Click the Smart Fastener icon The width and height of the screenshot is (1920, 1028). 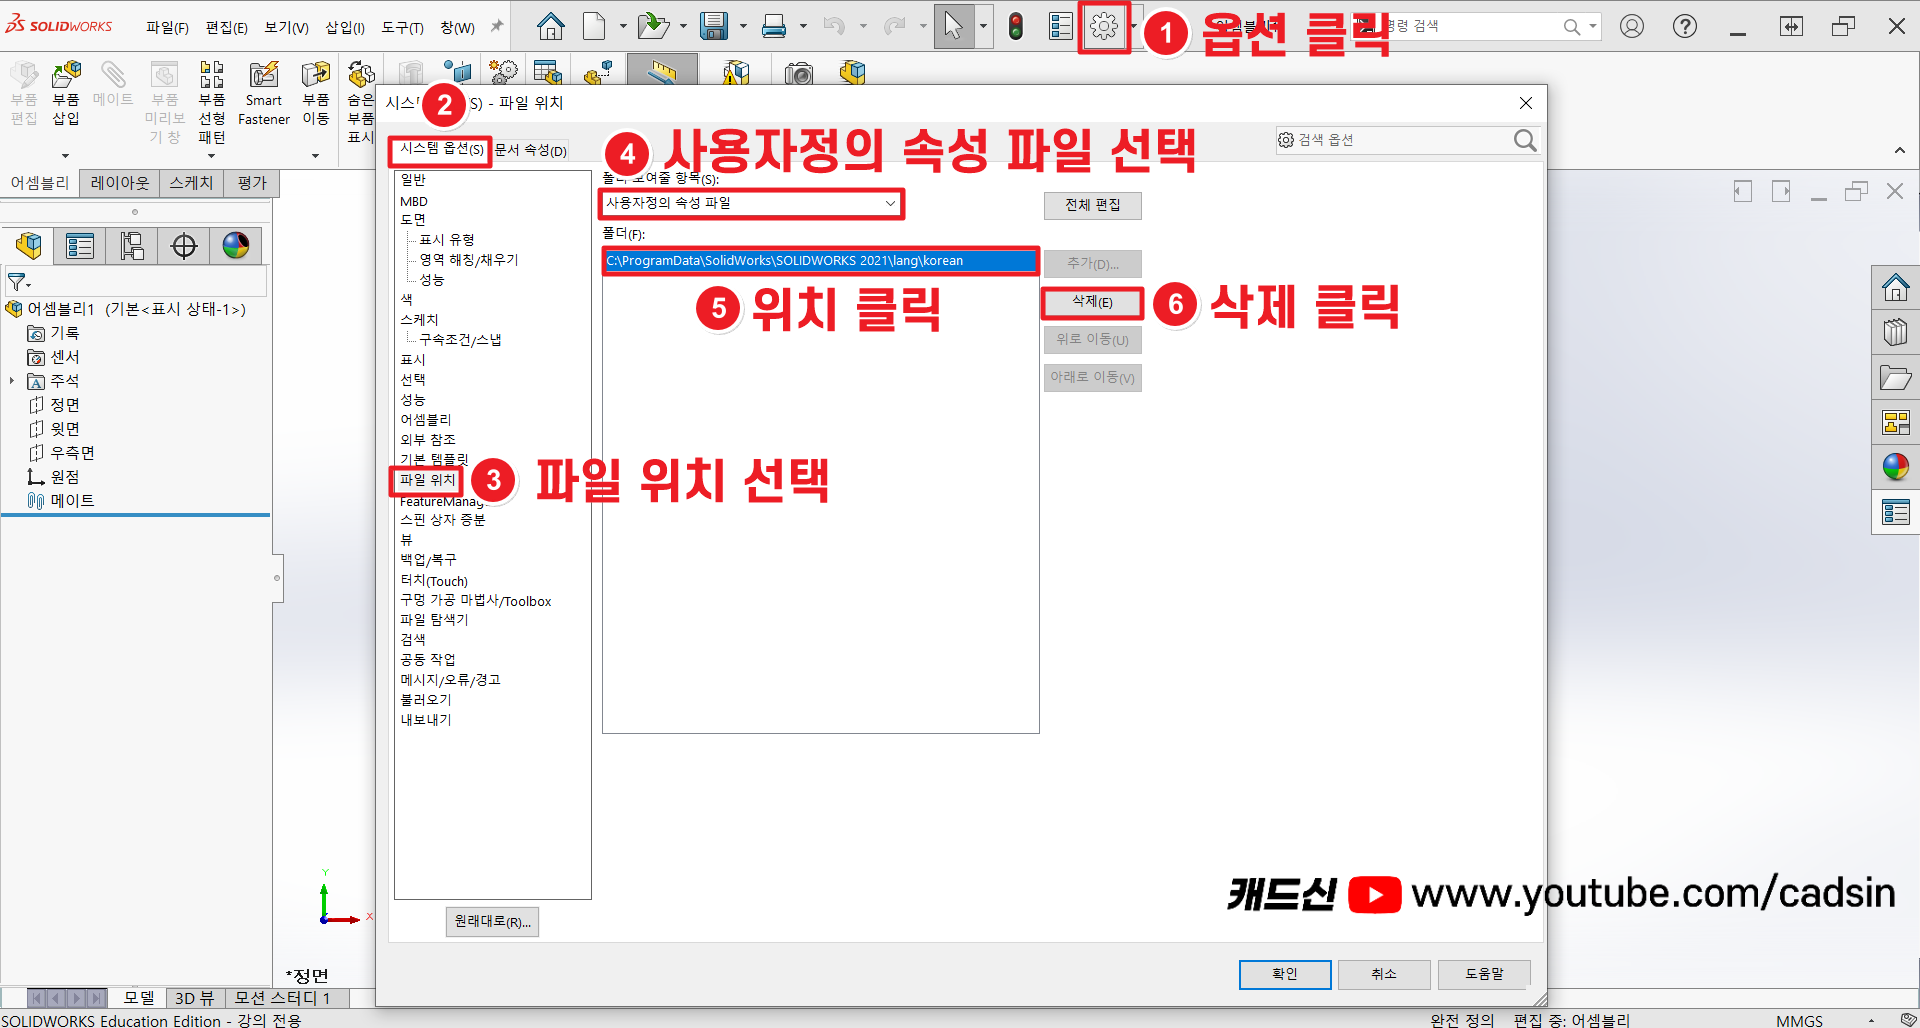264,93
